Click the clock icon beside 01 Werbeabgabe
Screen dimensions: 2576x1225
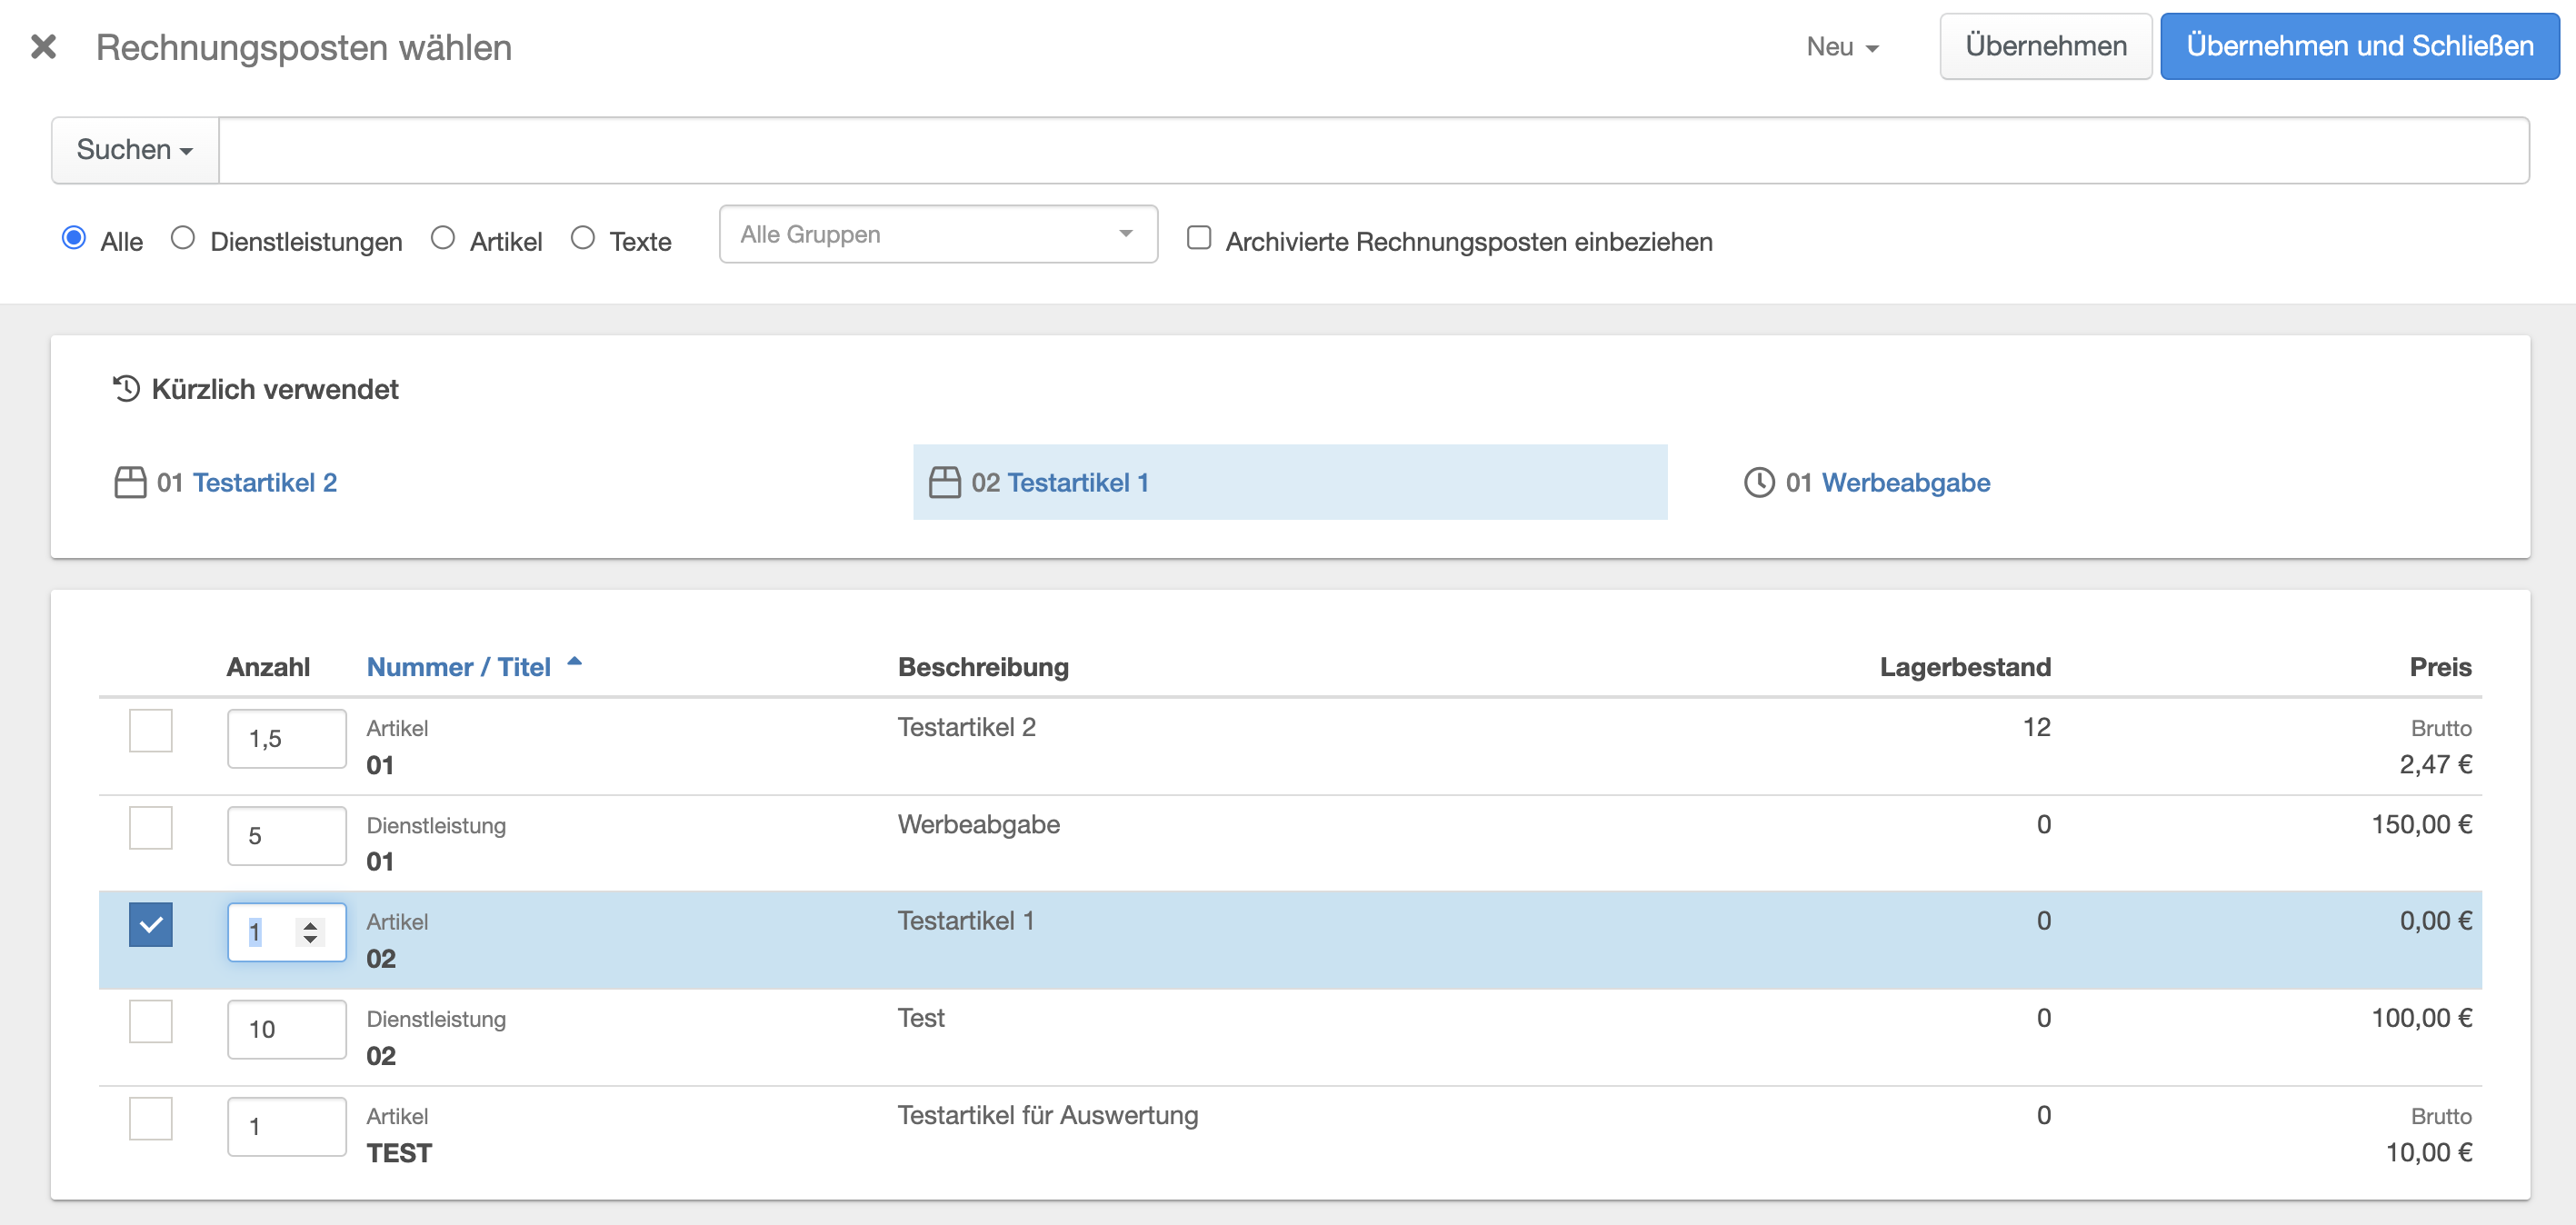[x=1758, y=482]
